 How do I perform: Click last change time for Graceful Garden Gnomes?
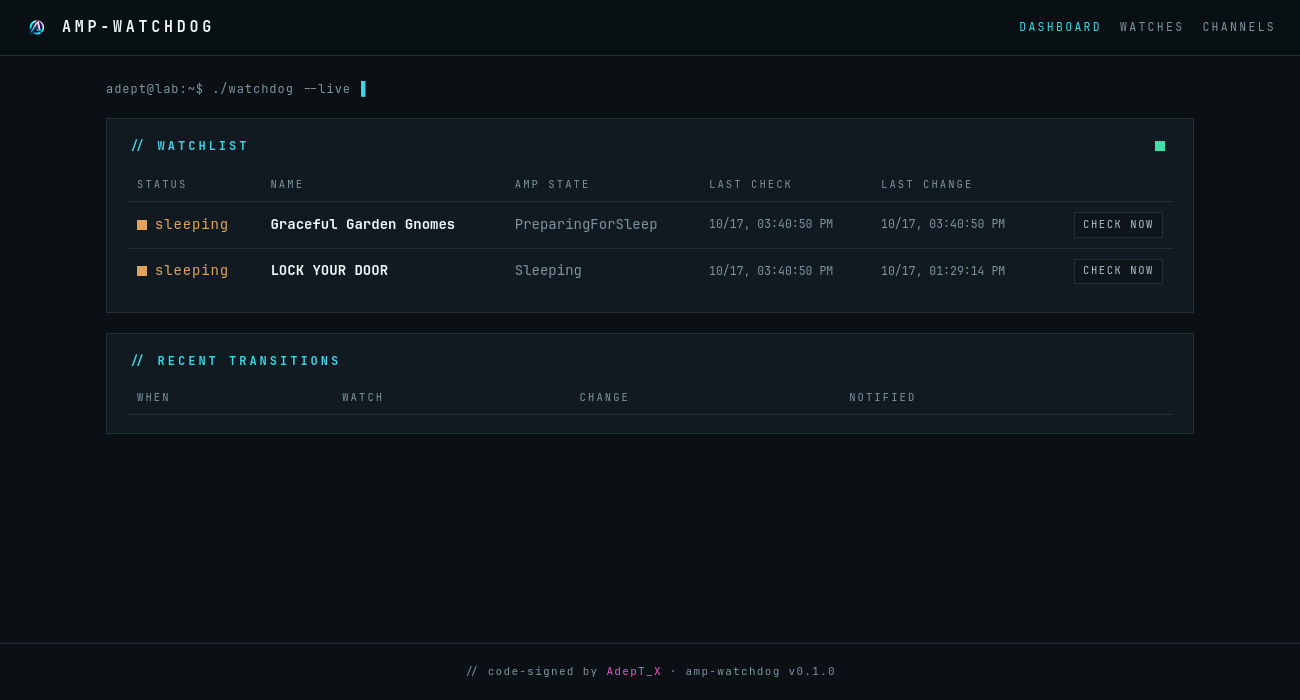pos(943,225)
